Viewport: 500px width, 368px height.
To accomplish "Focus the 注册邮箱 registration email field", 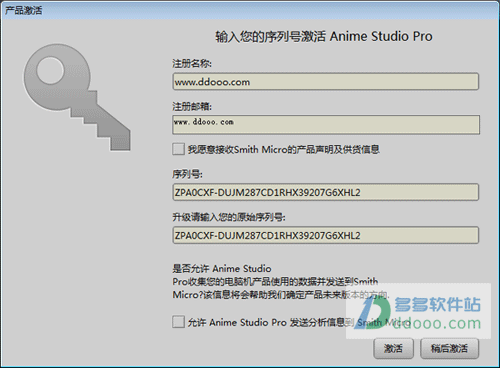I will point(326,125).
